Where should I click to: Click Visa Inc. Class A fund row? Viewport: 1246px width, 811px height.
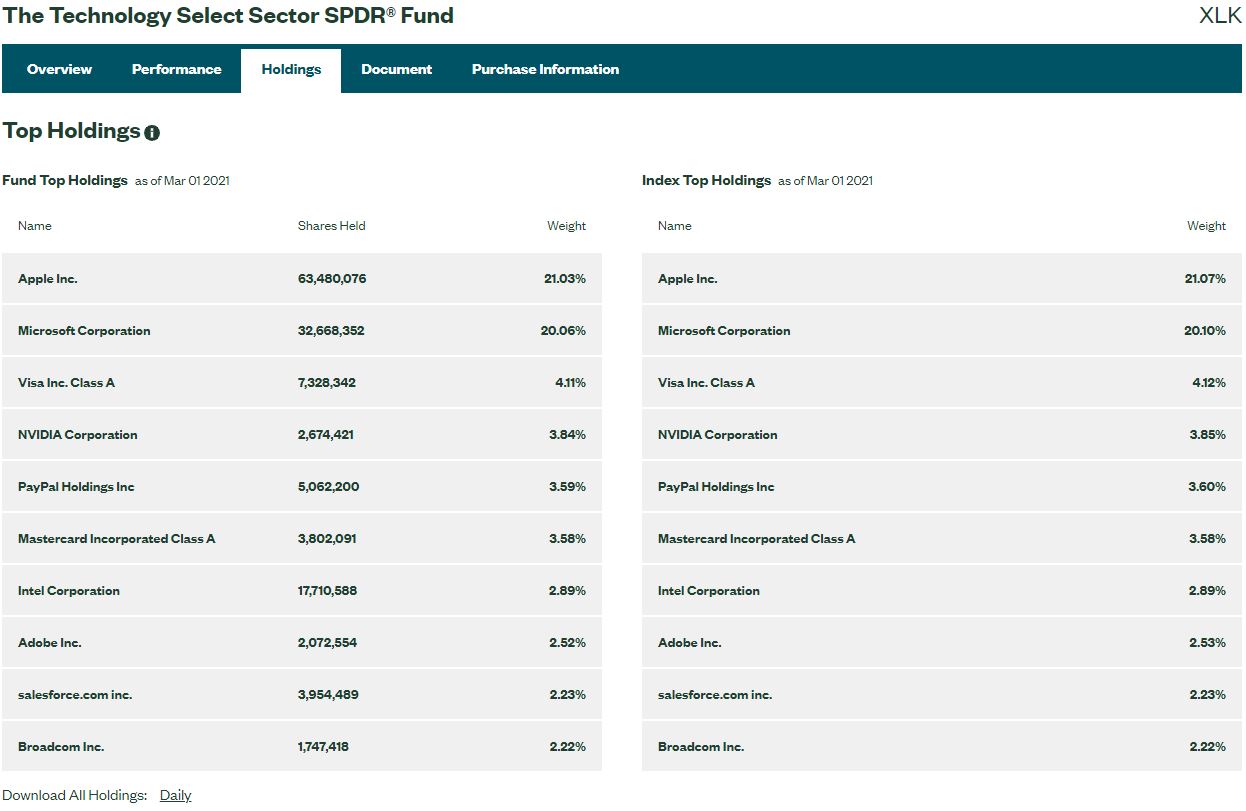pos(64,382)
